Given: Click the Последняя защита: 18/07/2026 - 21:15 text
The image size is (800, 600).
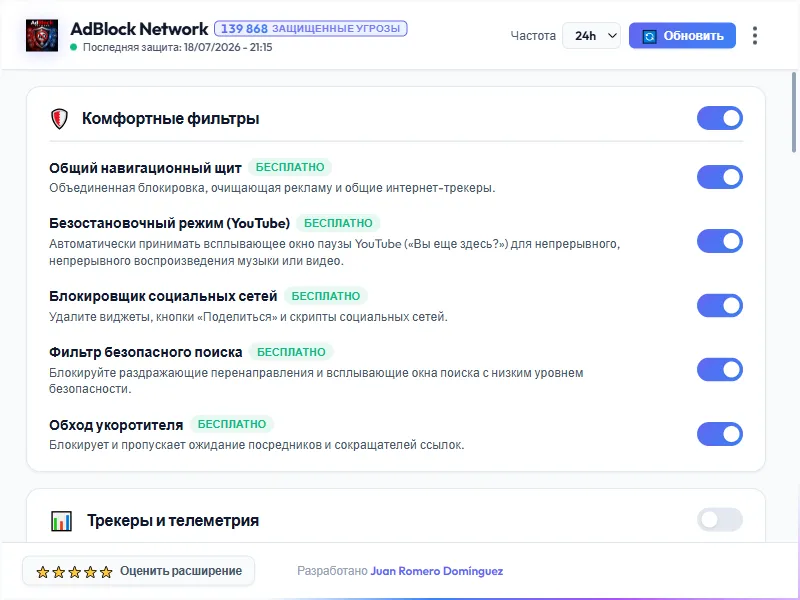Looking at the screenshot, I should click(x=178, y=47).
